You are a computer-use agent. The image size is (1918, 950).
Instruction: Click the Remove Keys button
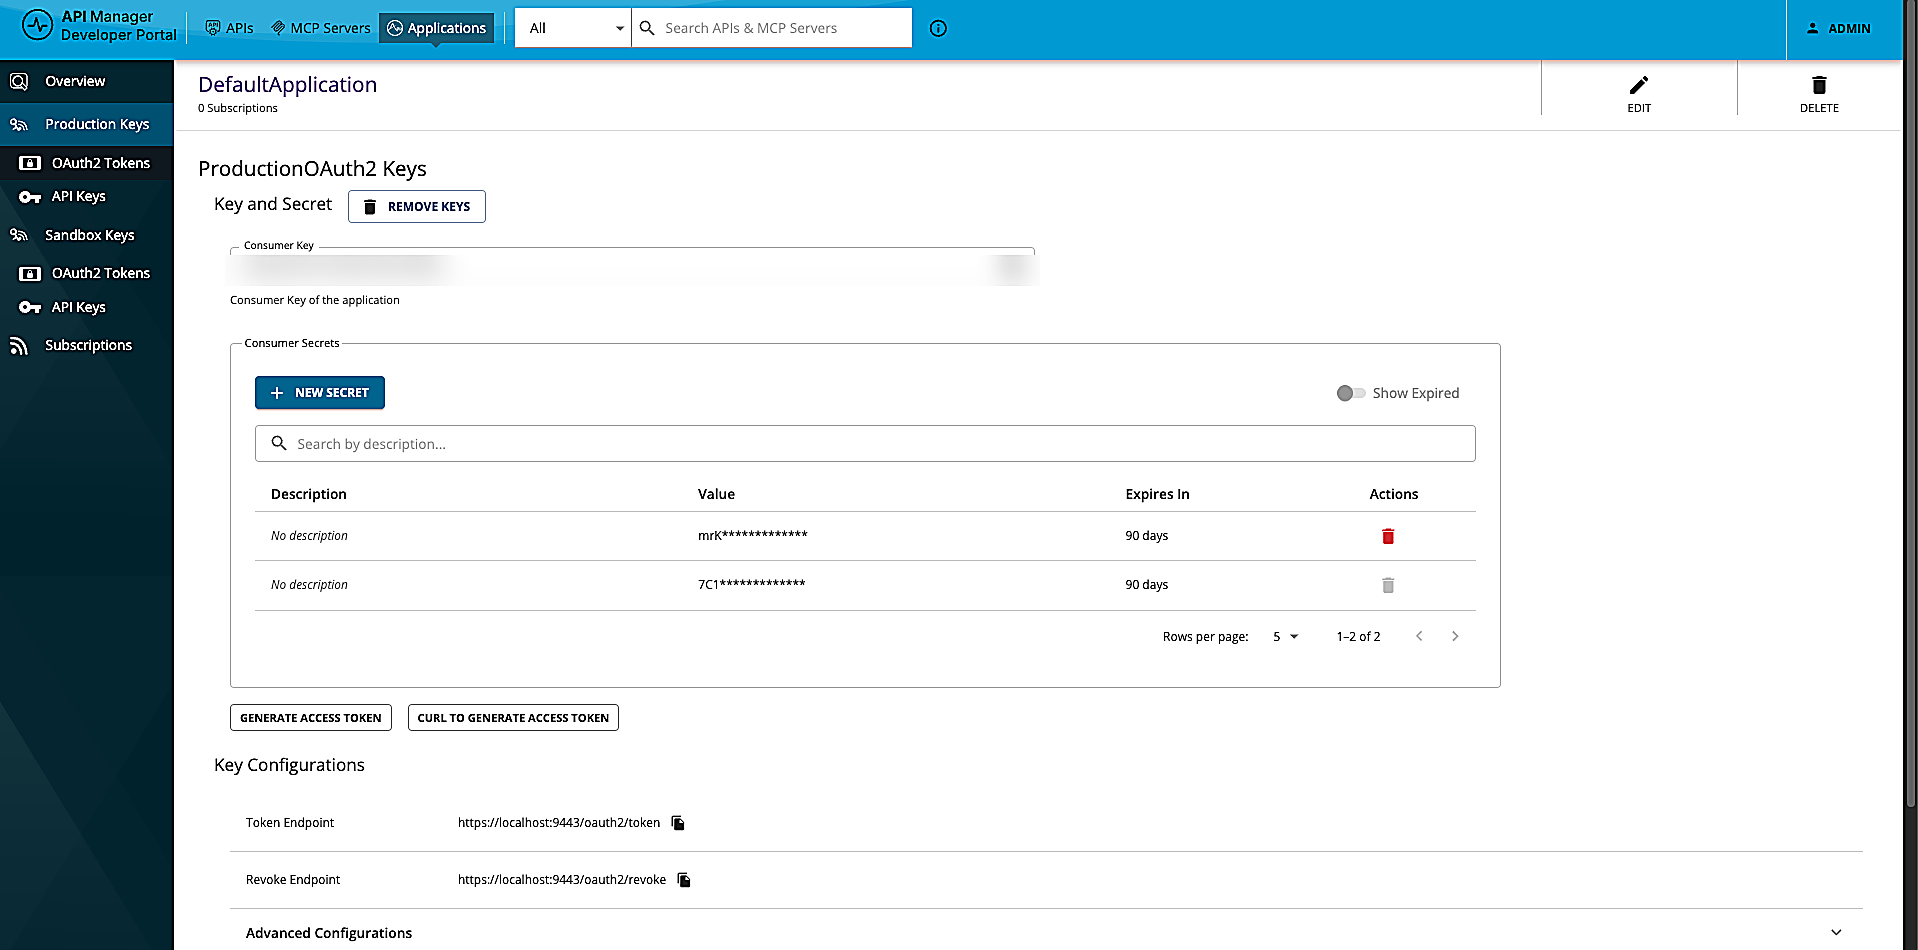click(x=417, y=206)
